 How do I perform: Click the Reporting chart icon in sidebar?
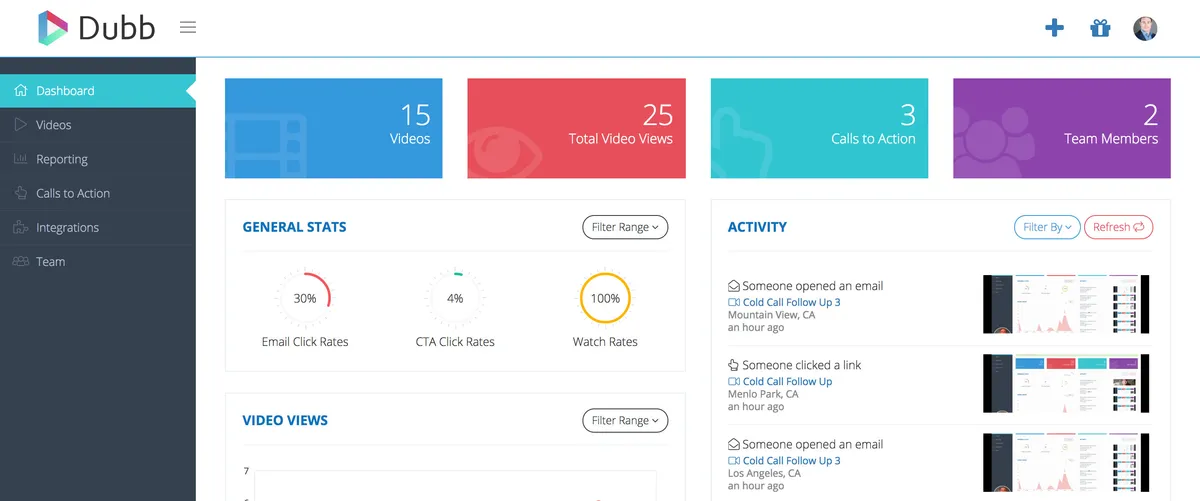click(20, 159)
